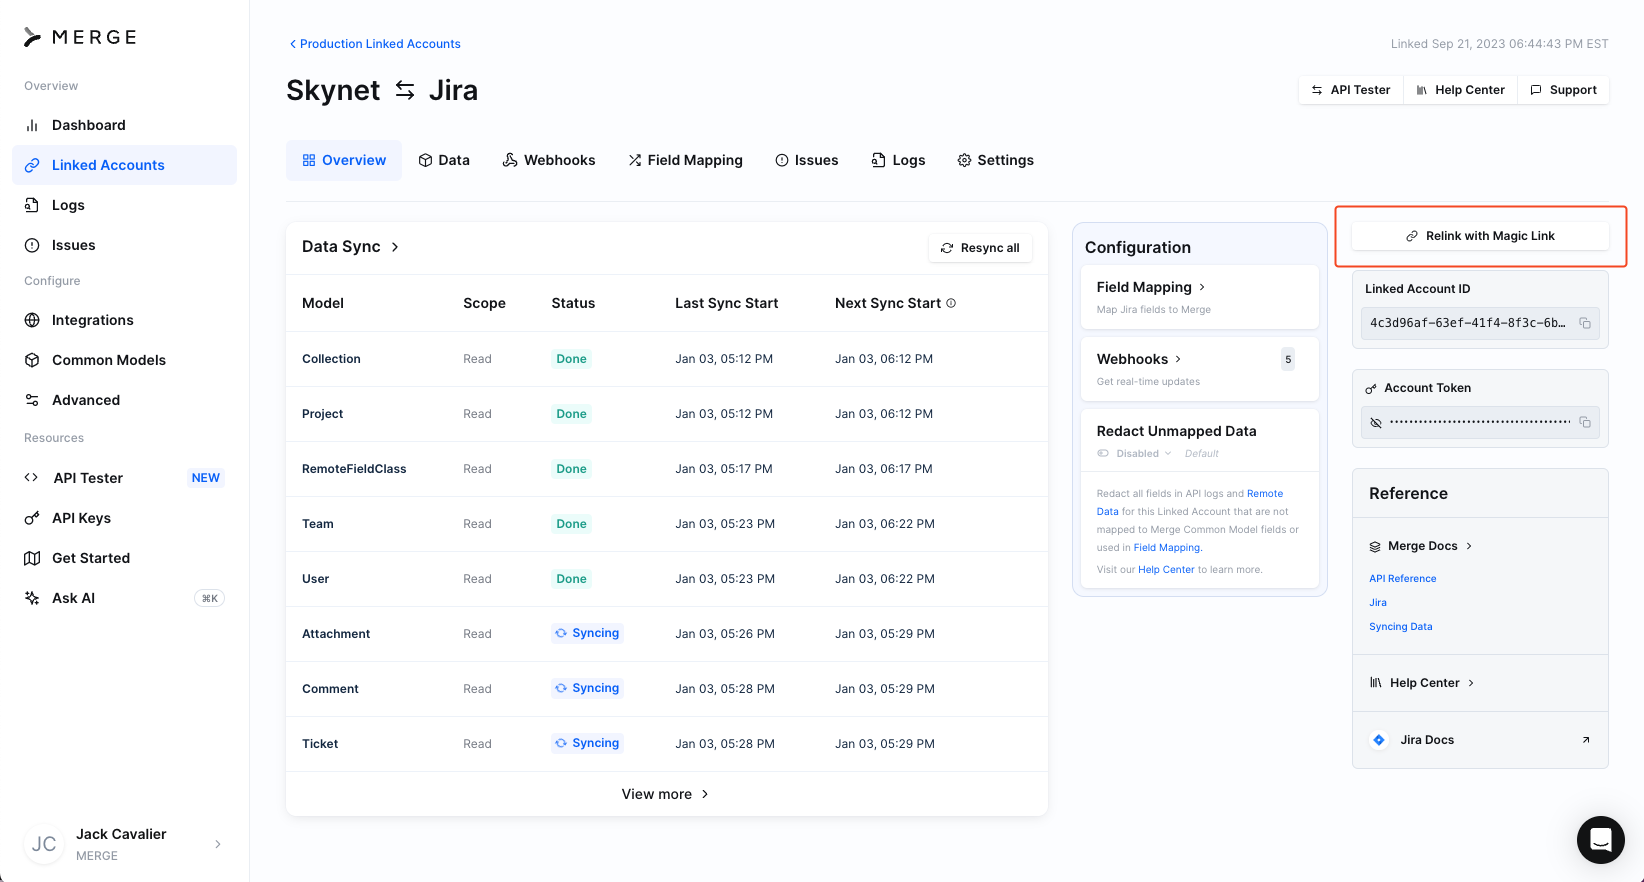
Task: Open Ask AI in the sidebar
Action: 73,598
